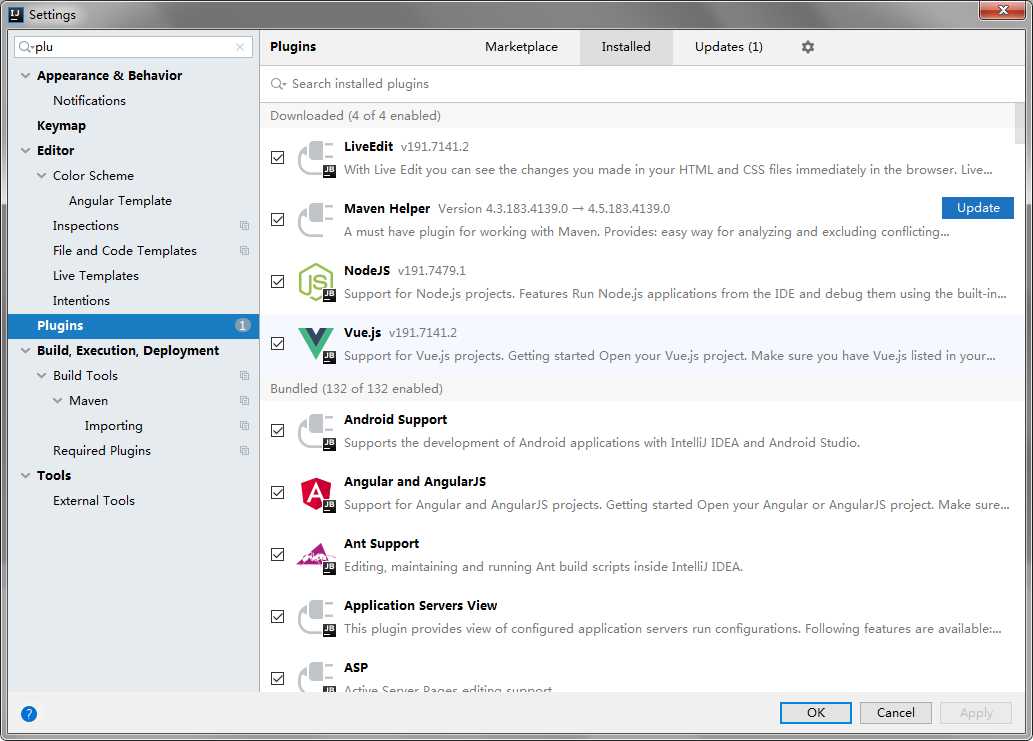Disable the Maven Helper plugin checkbox
Image resolution: width=1033 pixels, height=741 pixels.
point(278,220)
